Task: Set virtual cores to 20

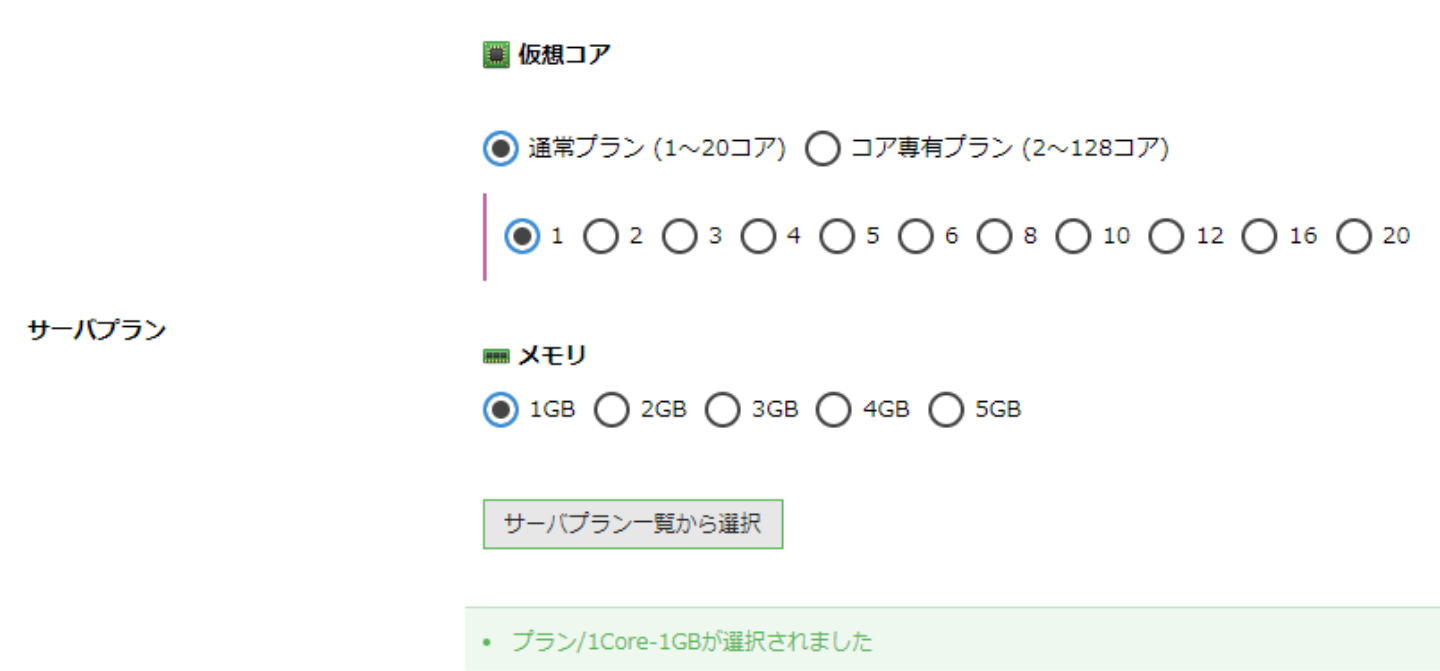Action: [1354, 237]
